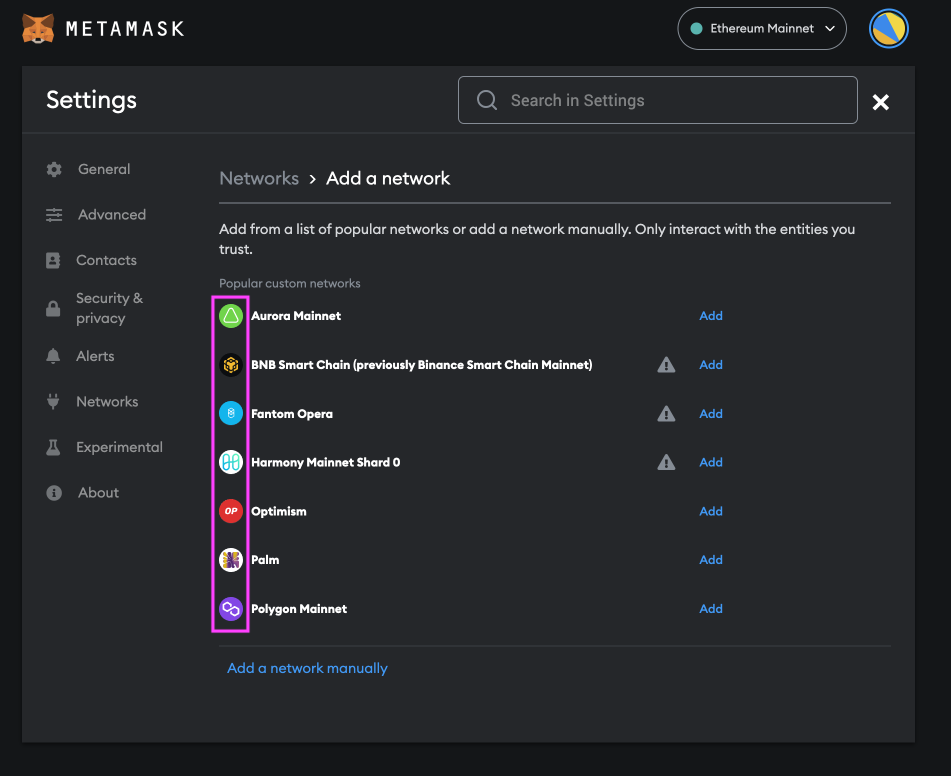Click the Aurora Mainnet network icon
Image resolution: width=951 pixels, height=776 pixels.
(x=230, y=315)
